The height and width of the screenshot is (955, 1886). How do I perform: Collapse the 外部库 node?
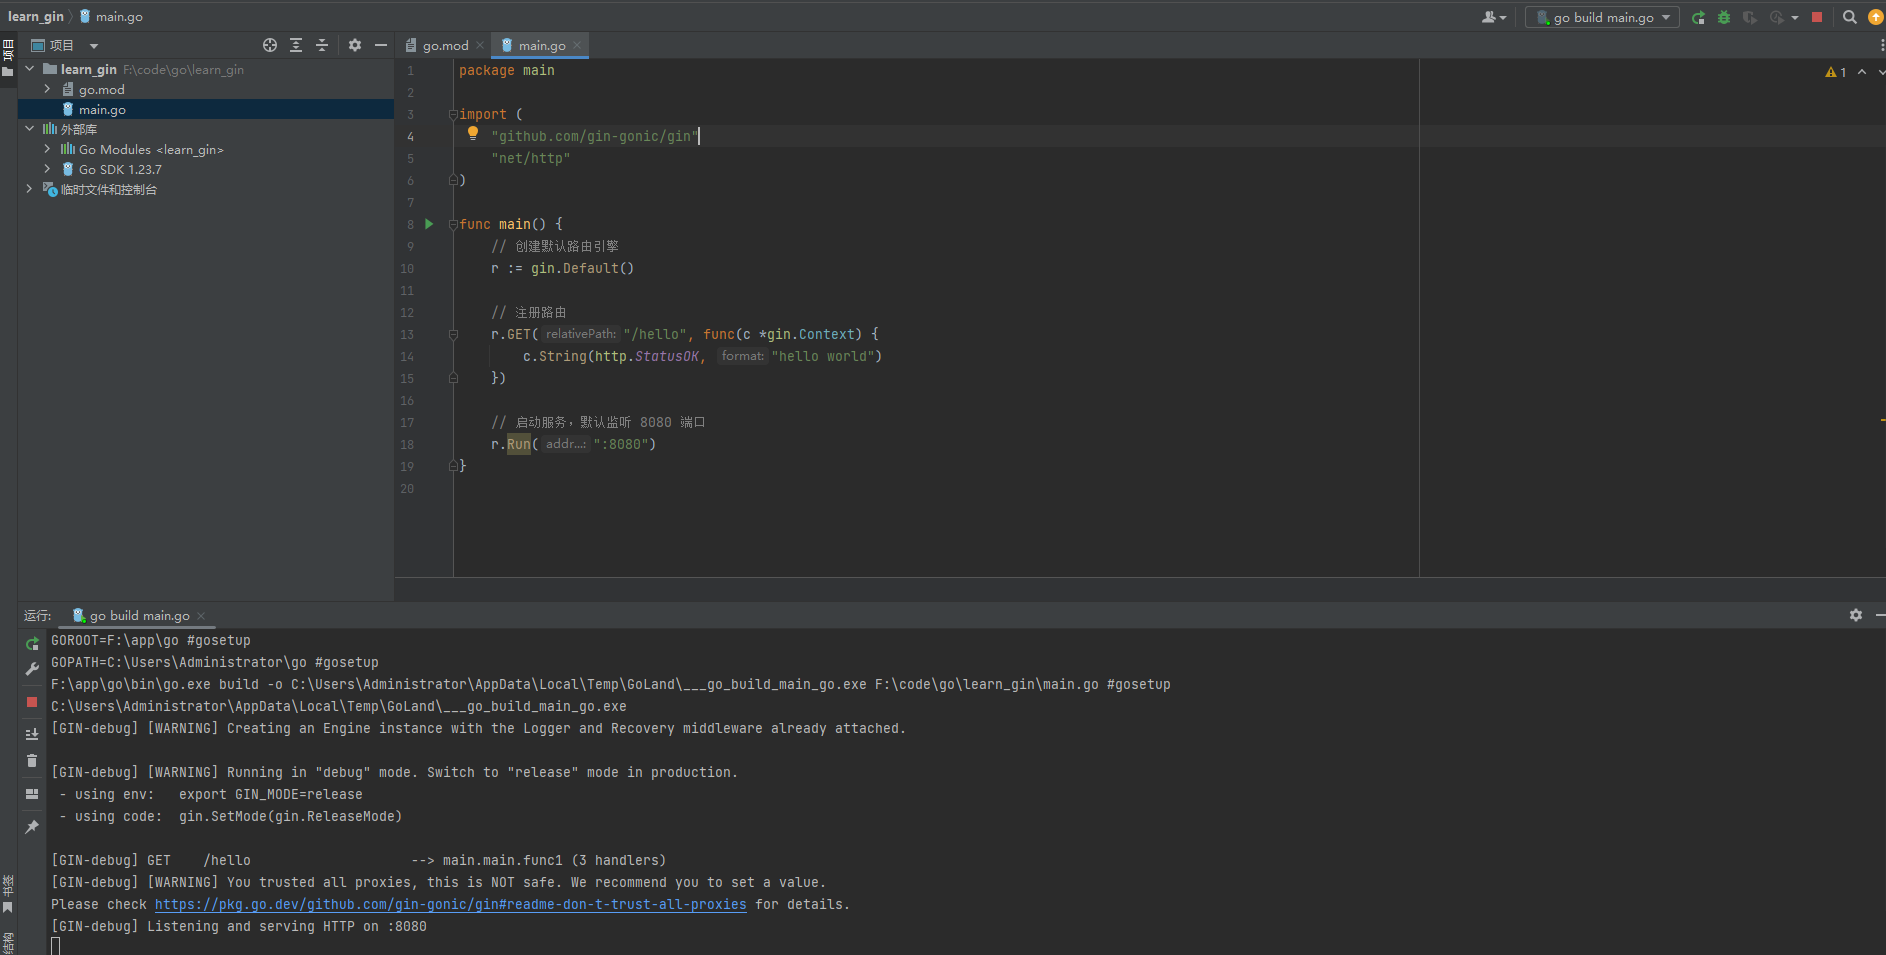[29, 129]
